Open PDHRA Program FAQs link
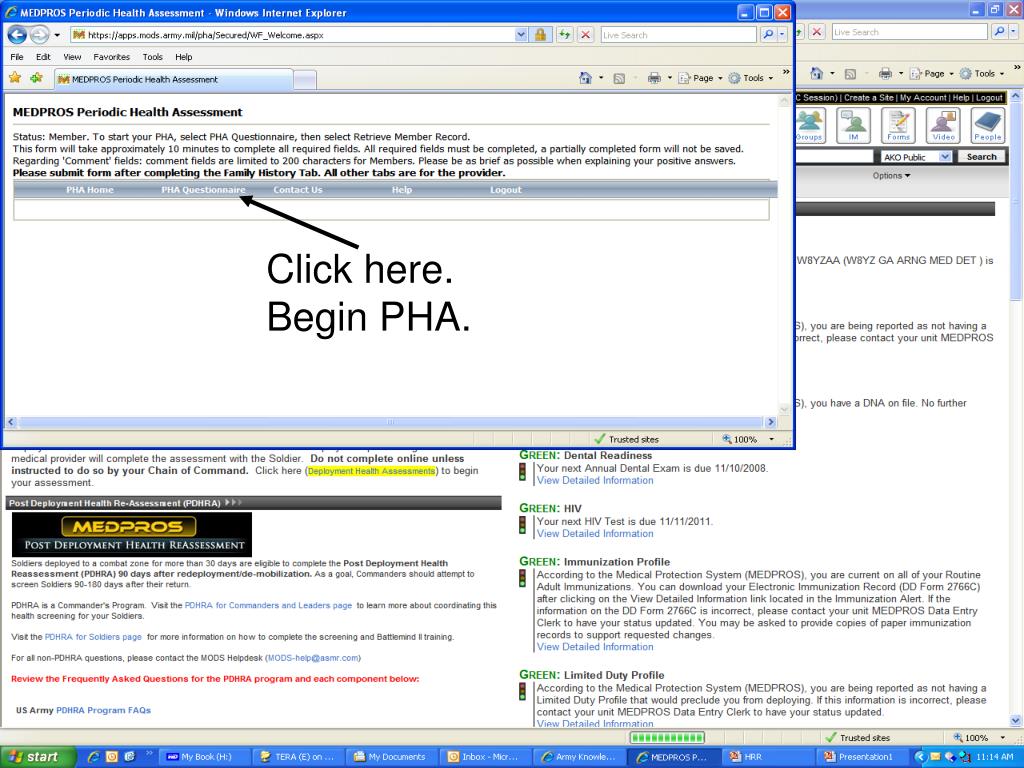The height and width of the screenshot is (768, 1024). coord(103,711)
